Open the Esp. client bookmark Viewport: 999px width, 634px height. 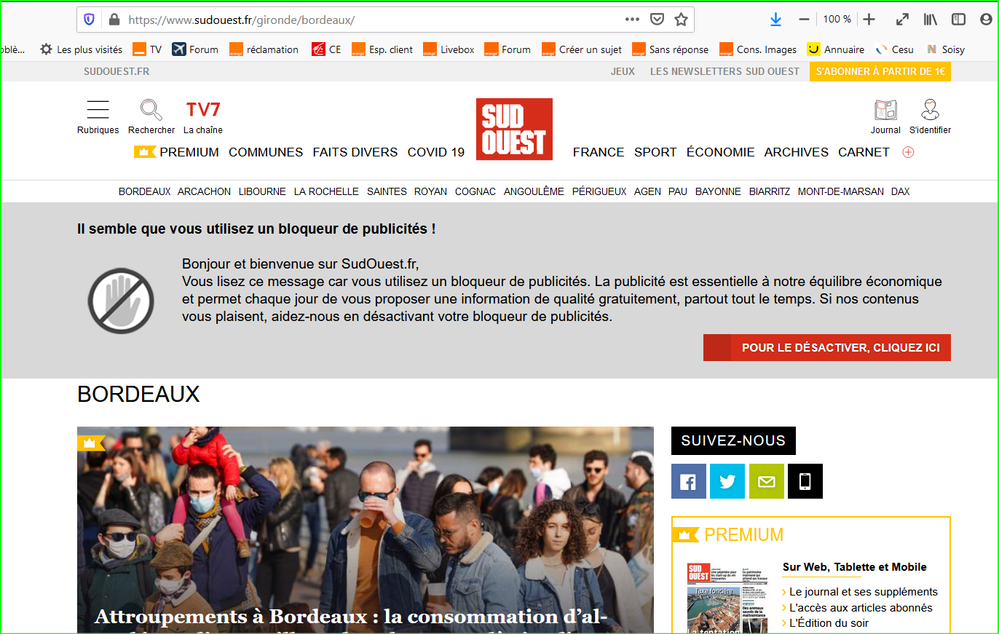[x=382, y=49]
